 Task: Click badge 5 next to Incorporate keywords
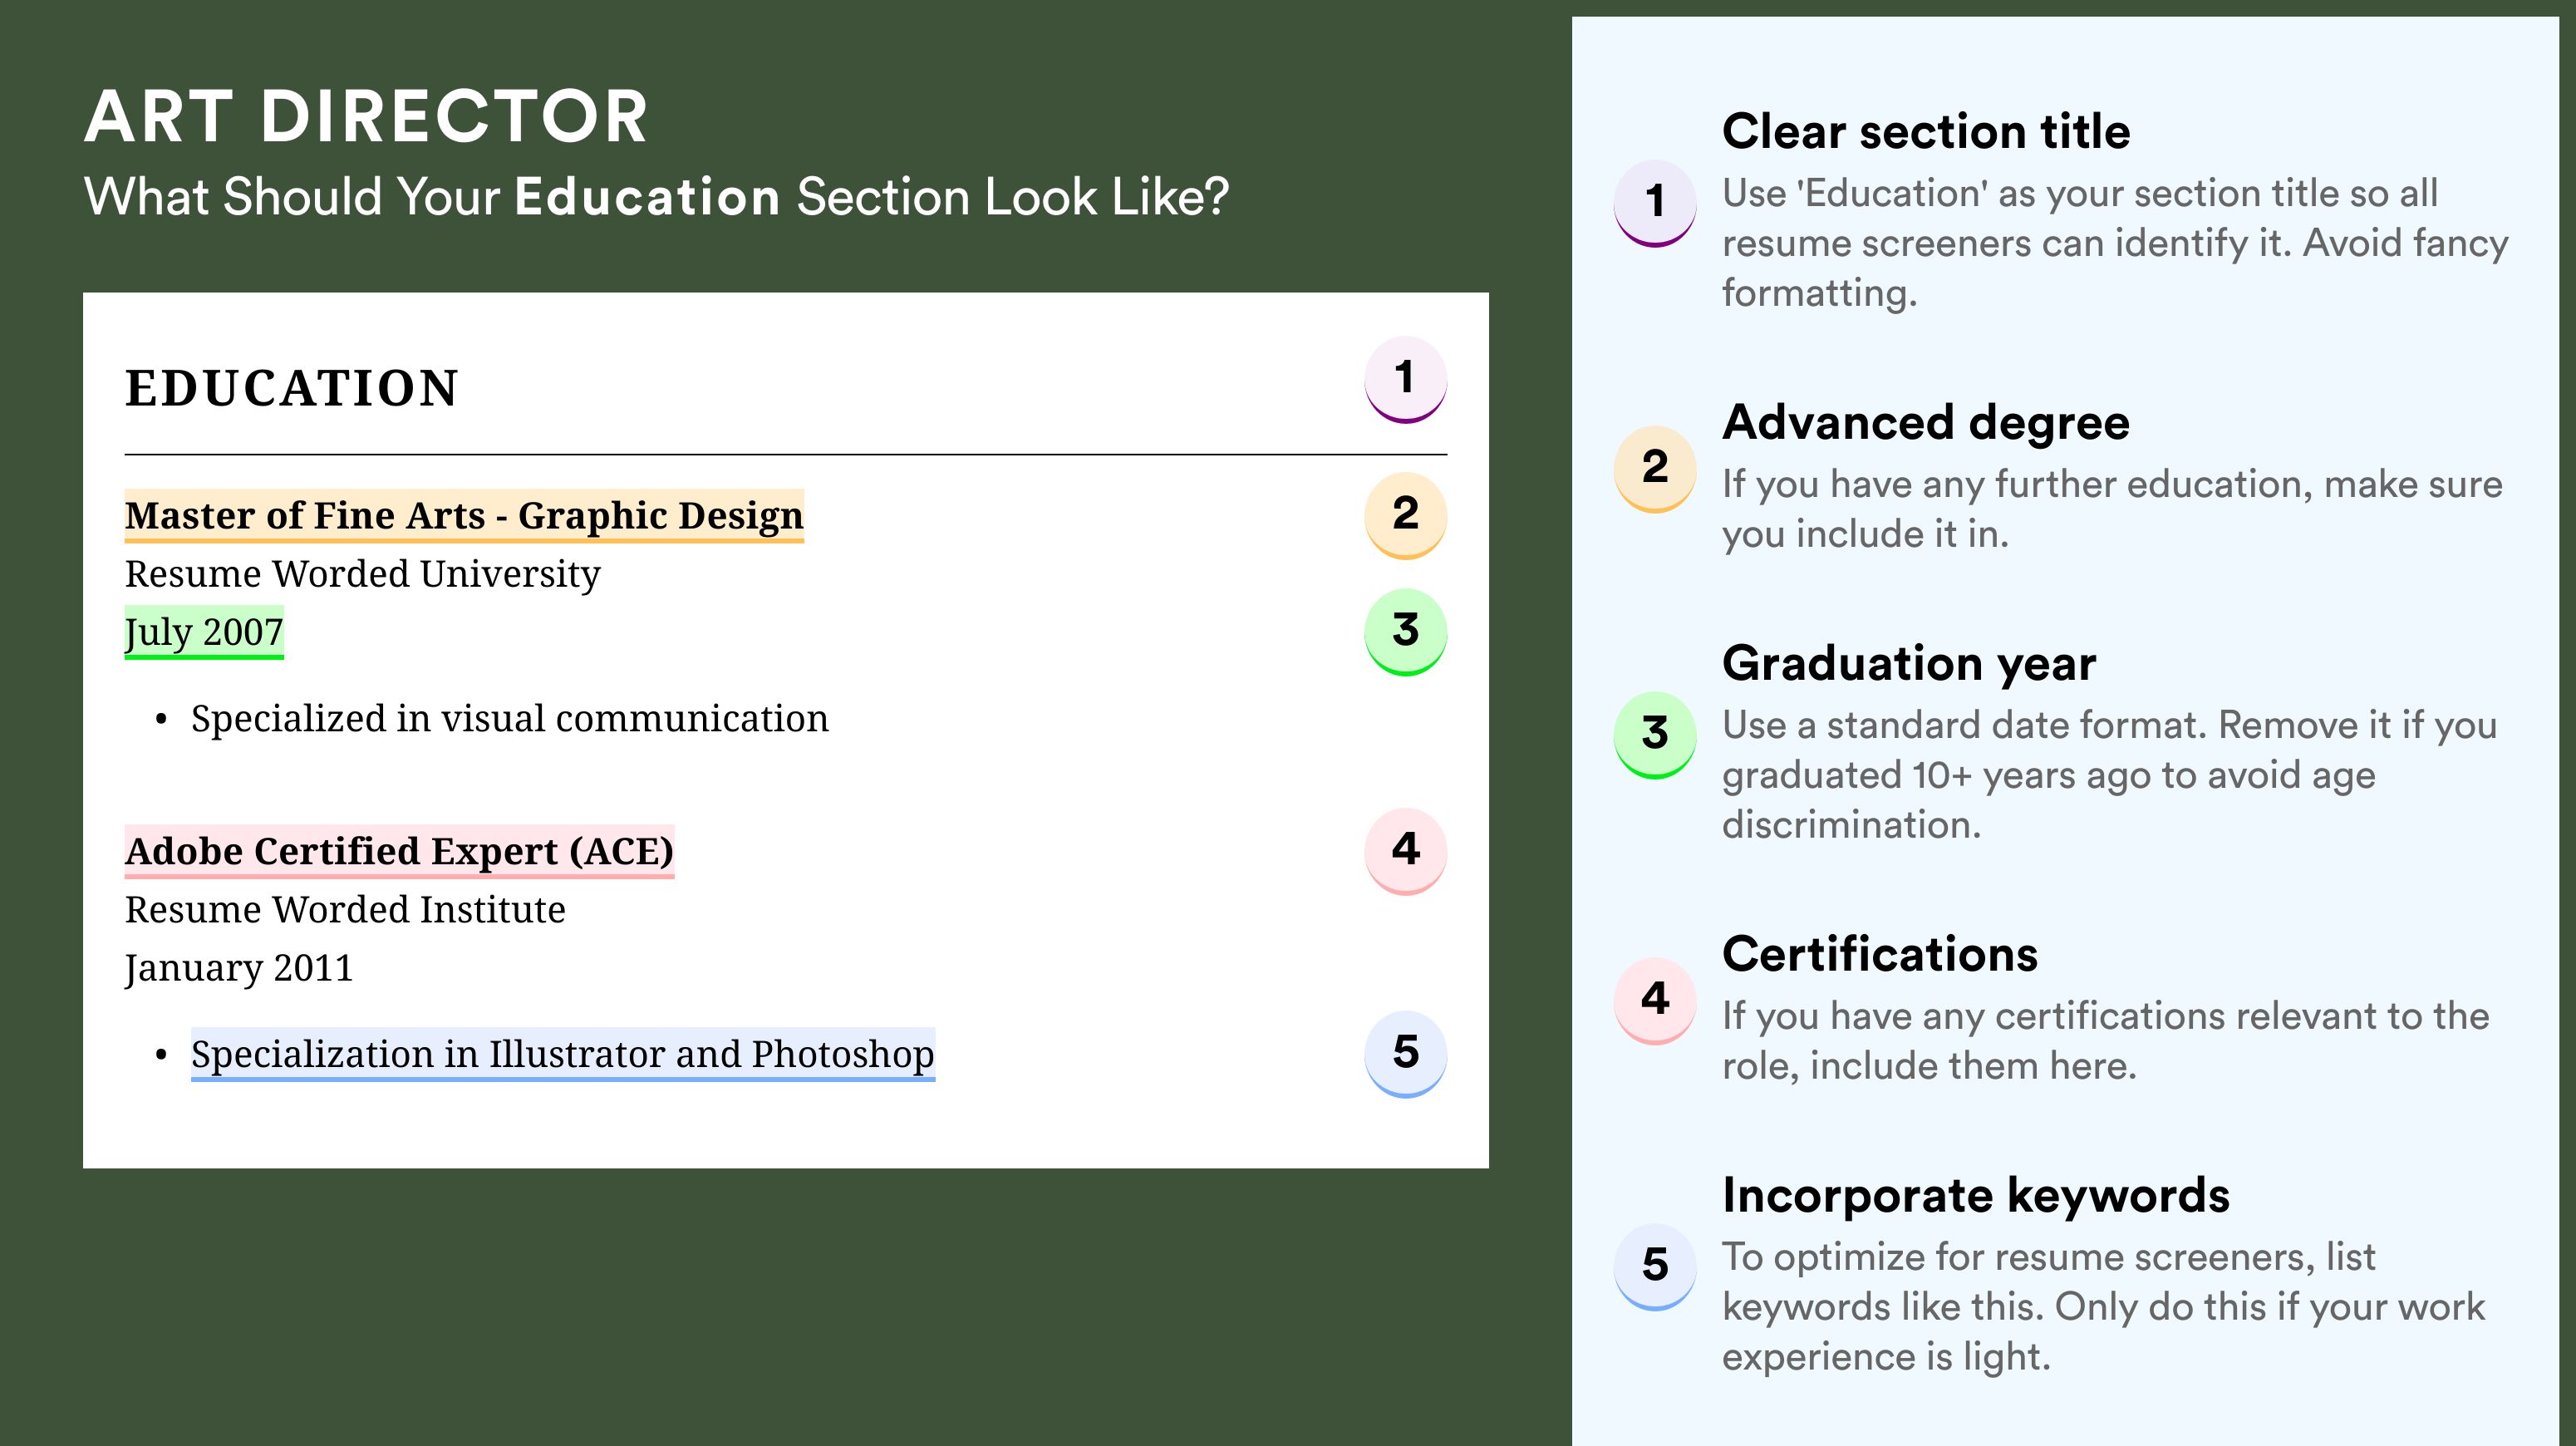tap(1654, 1267)
